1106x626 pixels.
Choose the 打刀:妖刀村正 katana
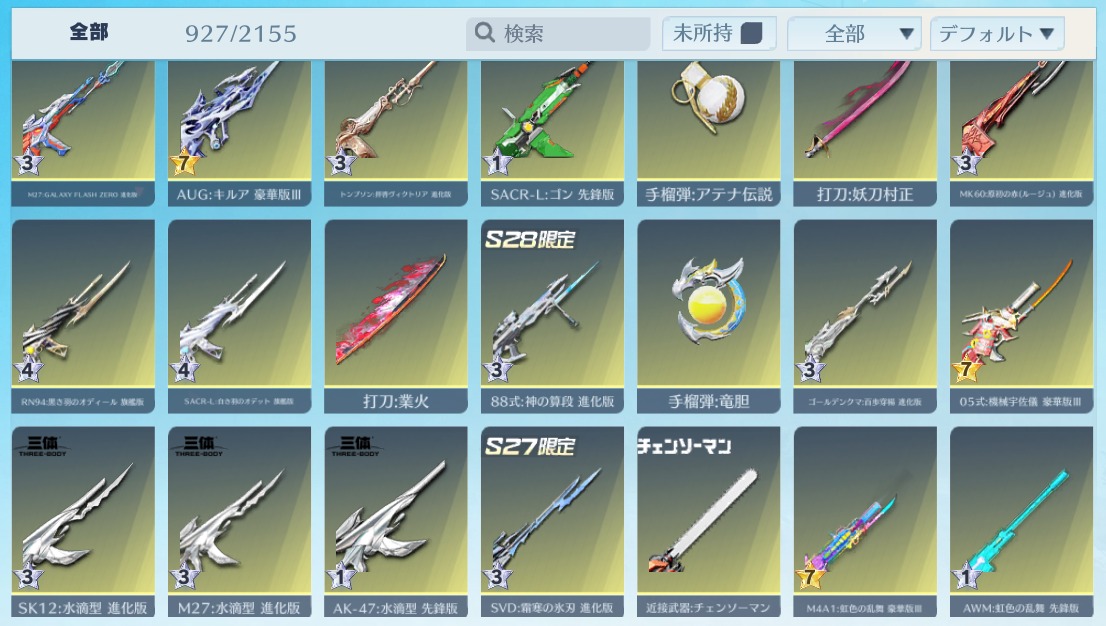[x=865, y=133]
